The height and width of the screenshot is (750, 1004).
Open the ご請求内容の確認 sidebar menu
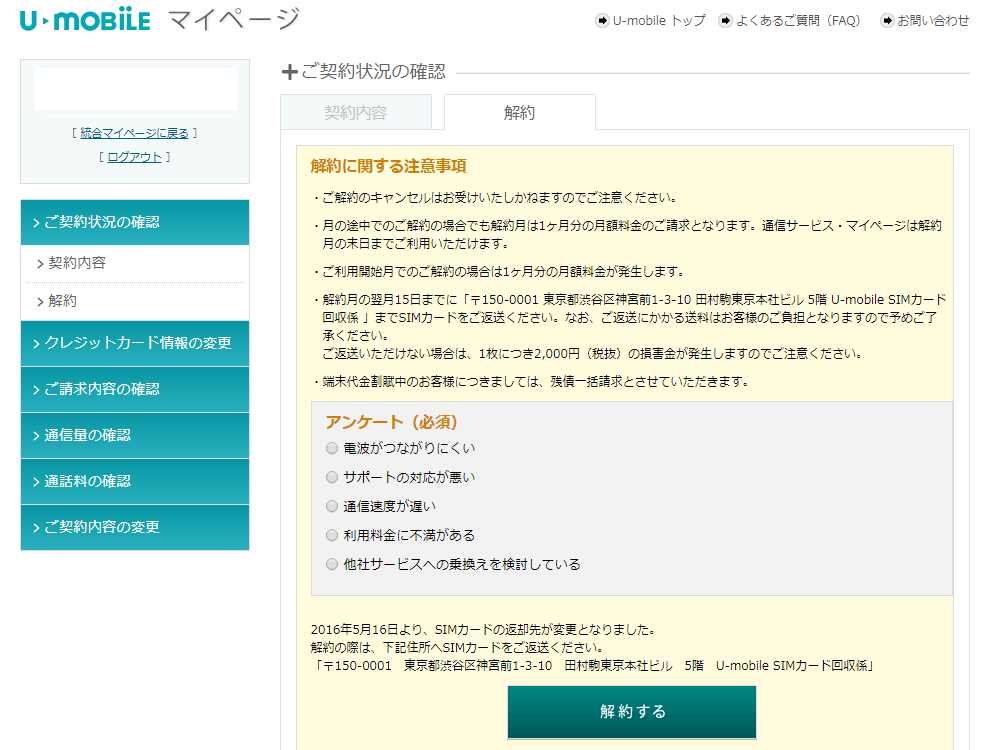[134, 390]
